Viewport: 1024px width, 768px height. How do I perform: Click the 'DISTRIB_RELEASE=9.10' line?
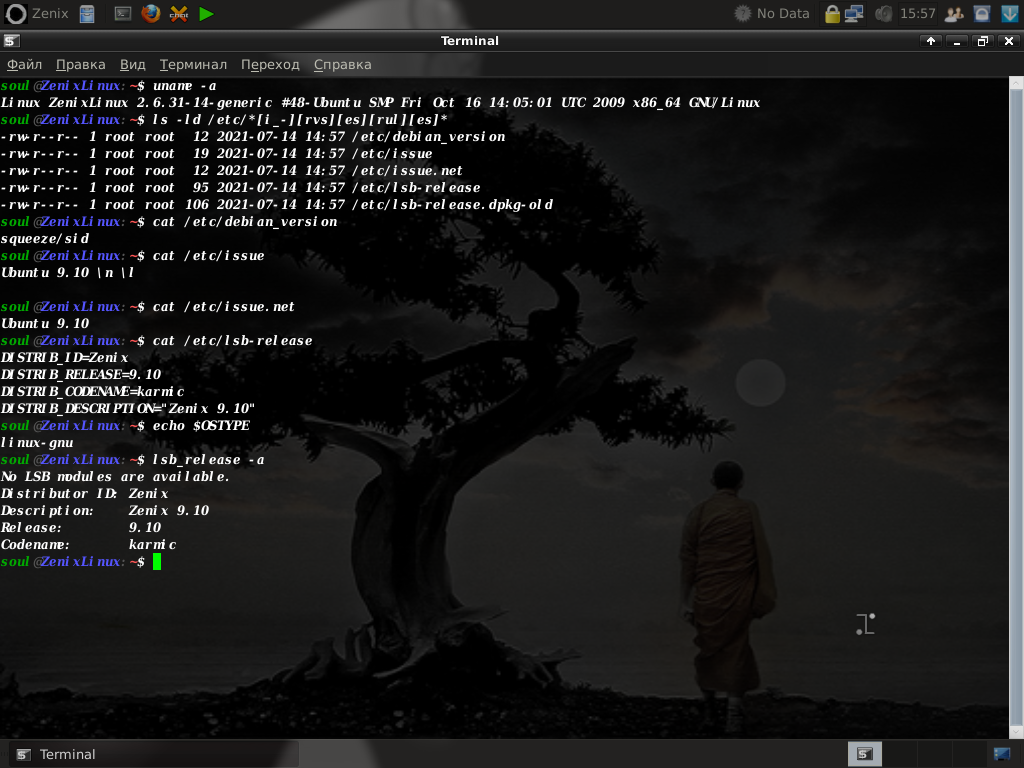[x=81, y=375]
